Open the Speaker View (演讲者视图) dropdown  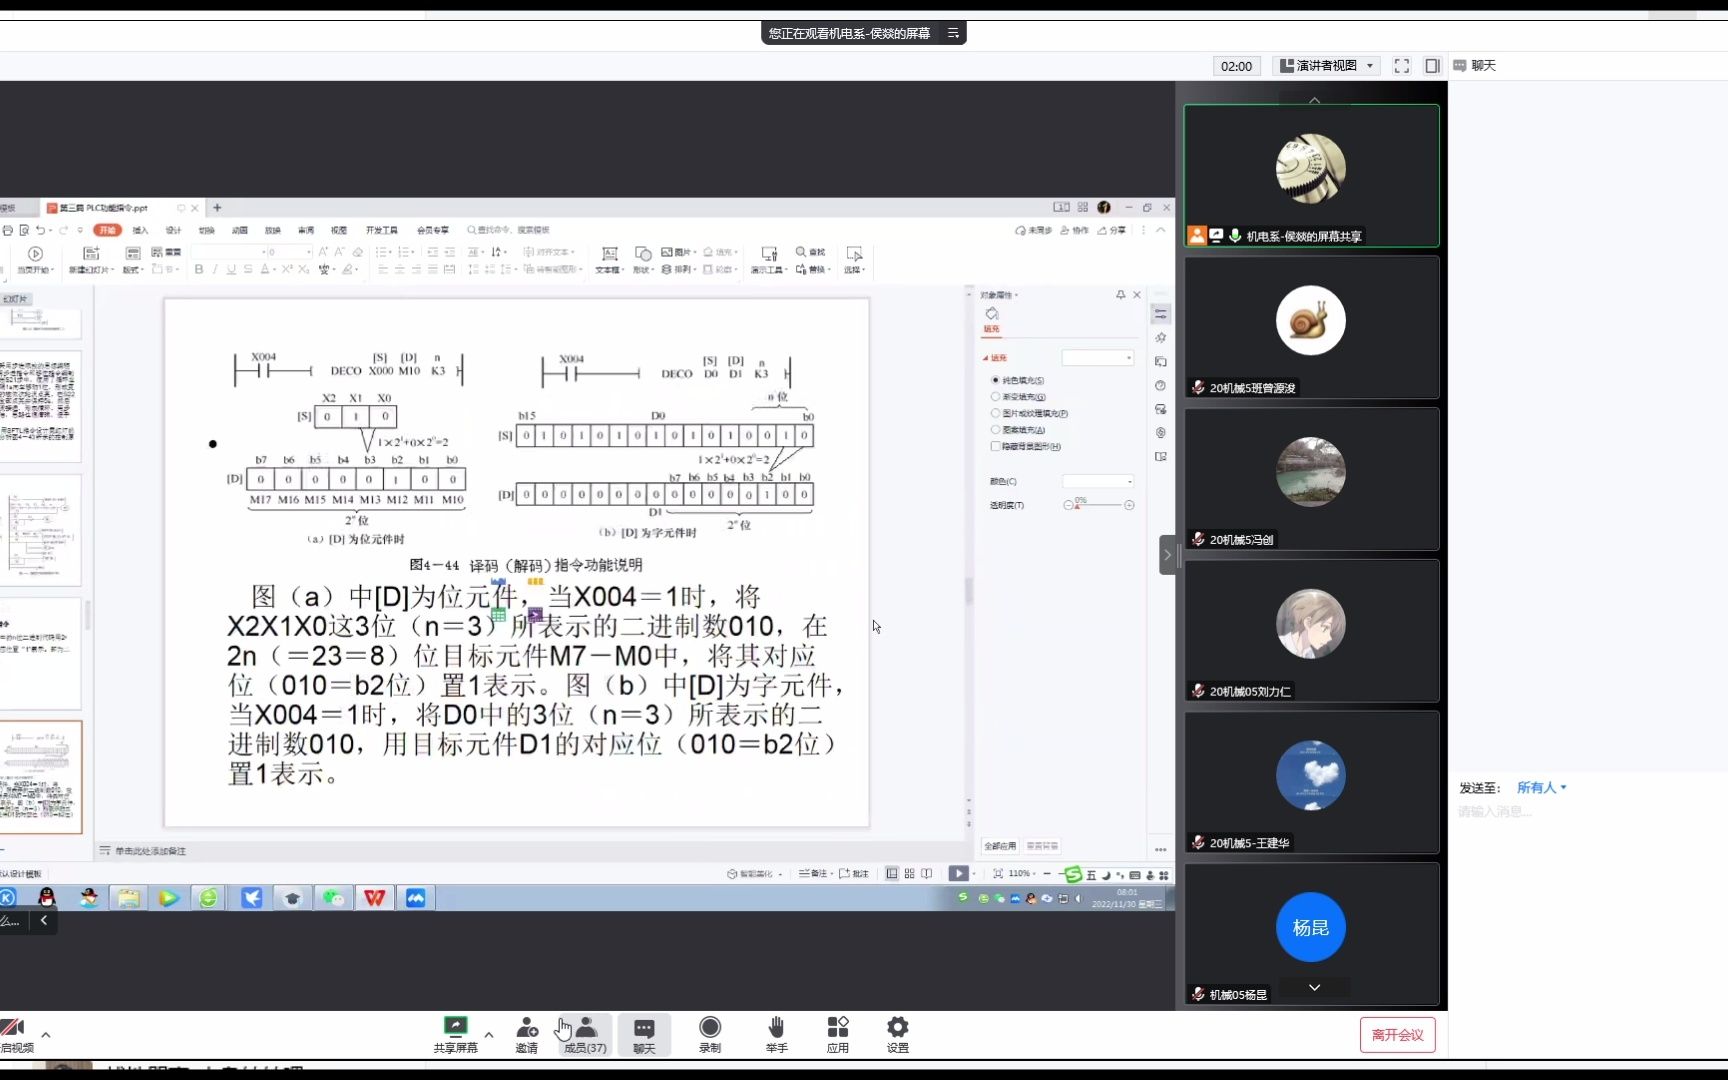coord(1327,66)
